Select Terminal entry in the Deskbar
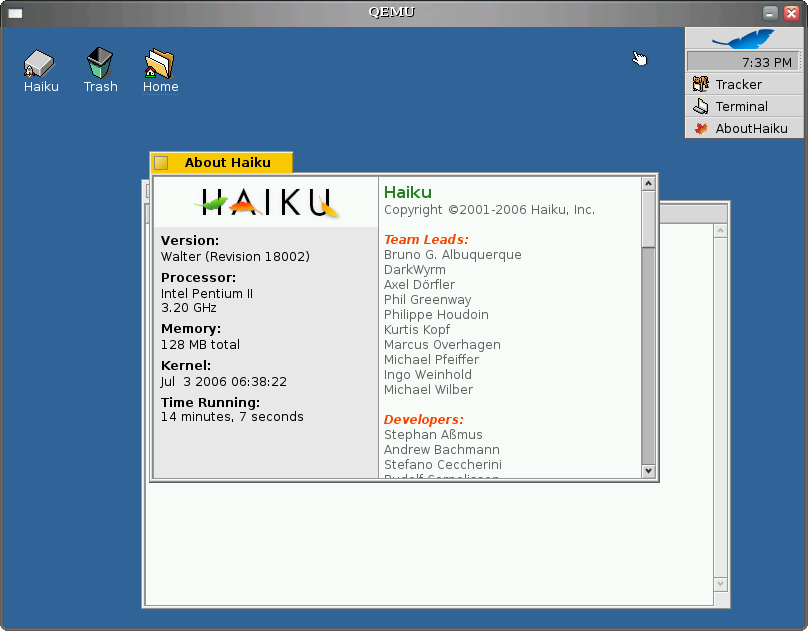Viewport: 808px width, 631px height. click(x=744, y=106)
